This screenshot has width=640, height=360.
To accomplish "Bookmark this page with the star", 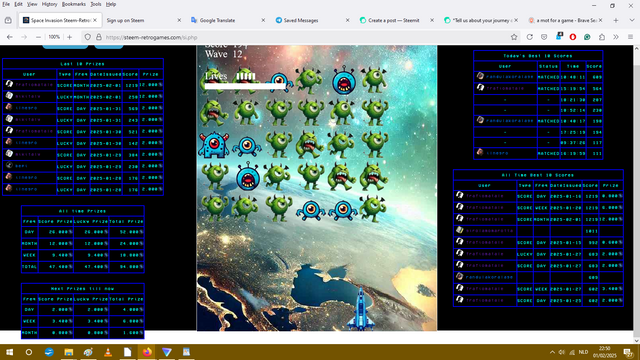I will pos(514,37).
